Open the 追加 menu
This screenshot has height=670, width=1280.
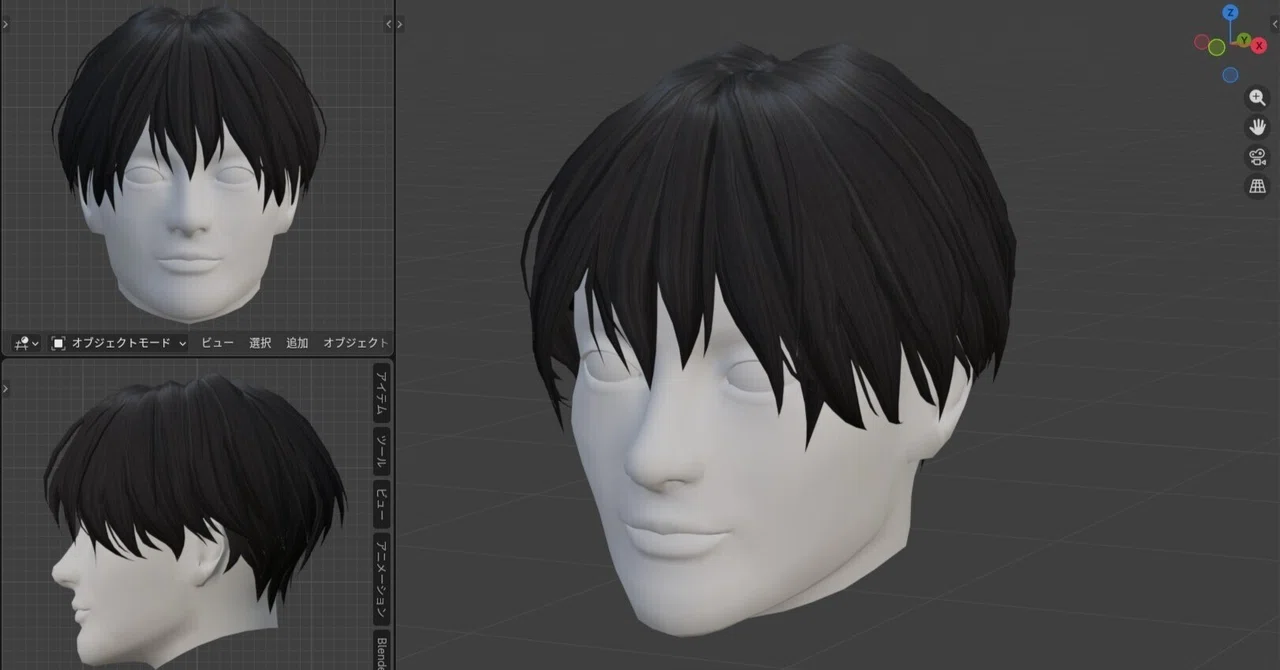(x=297, y=343)
